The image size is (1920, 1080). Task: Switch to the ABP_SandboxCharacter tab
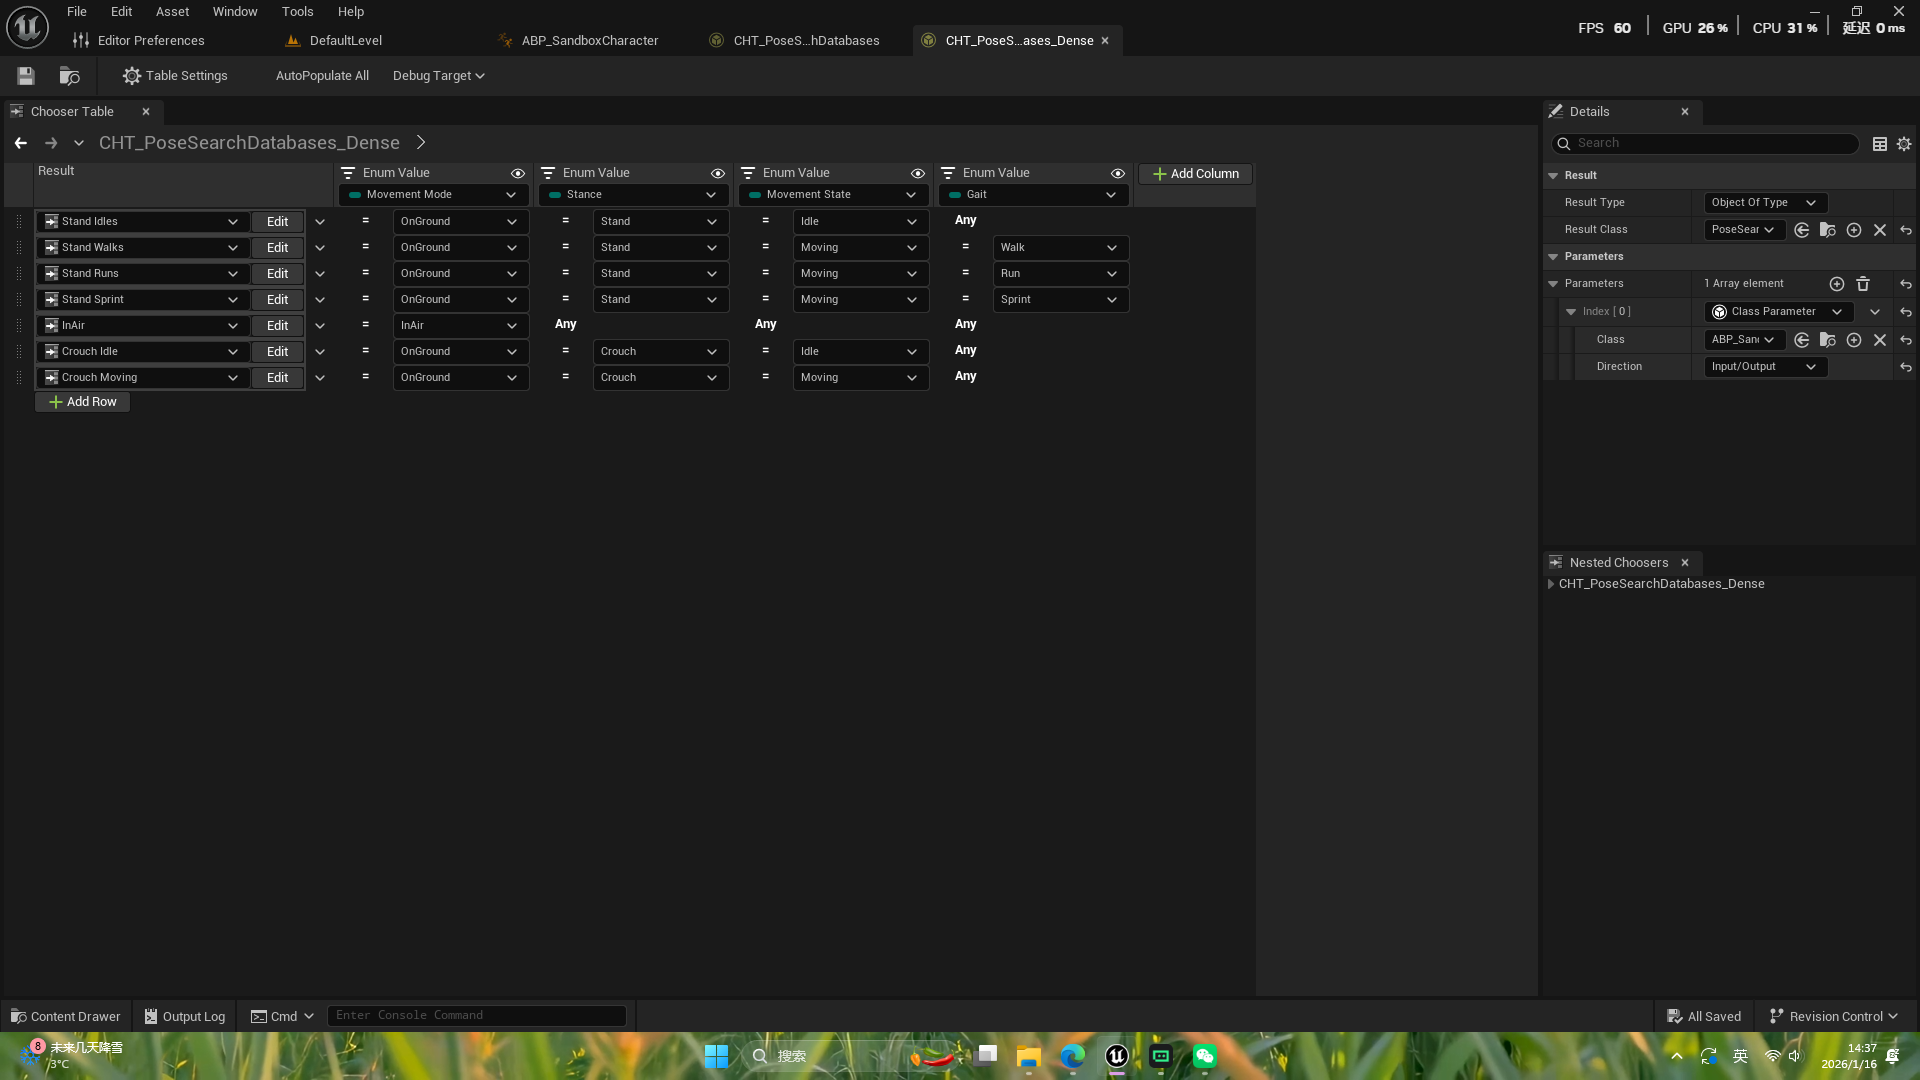589,41
